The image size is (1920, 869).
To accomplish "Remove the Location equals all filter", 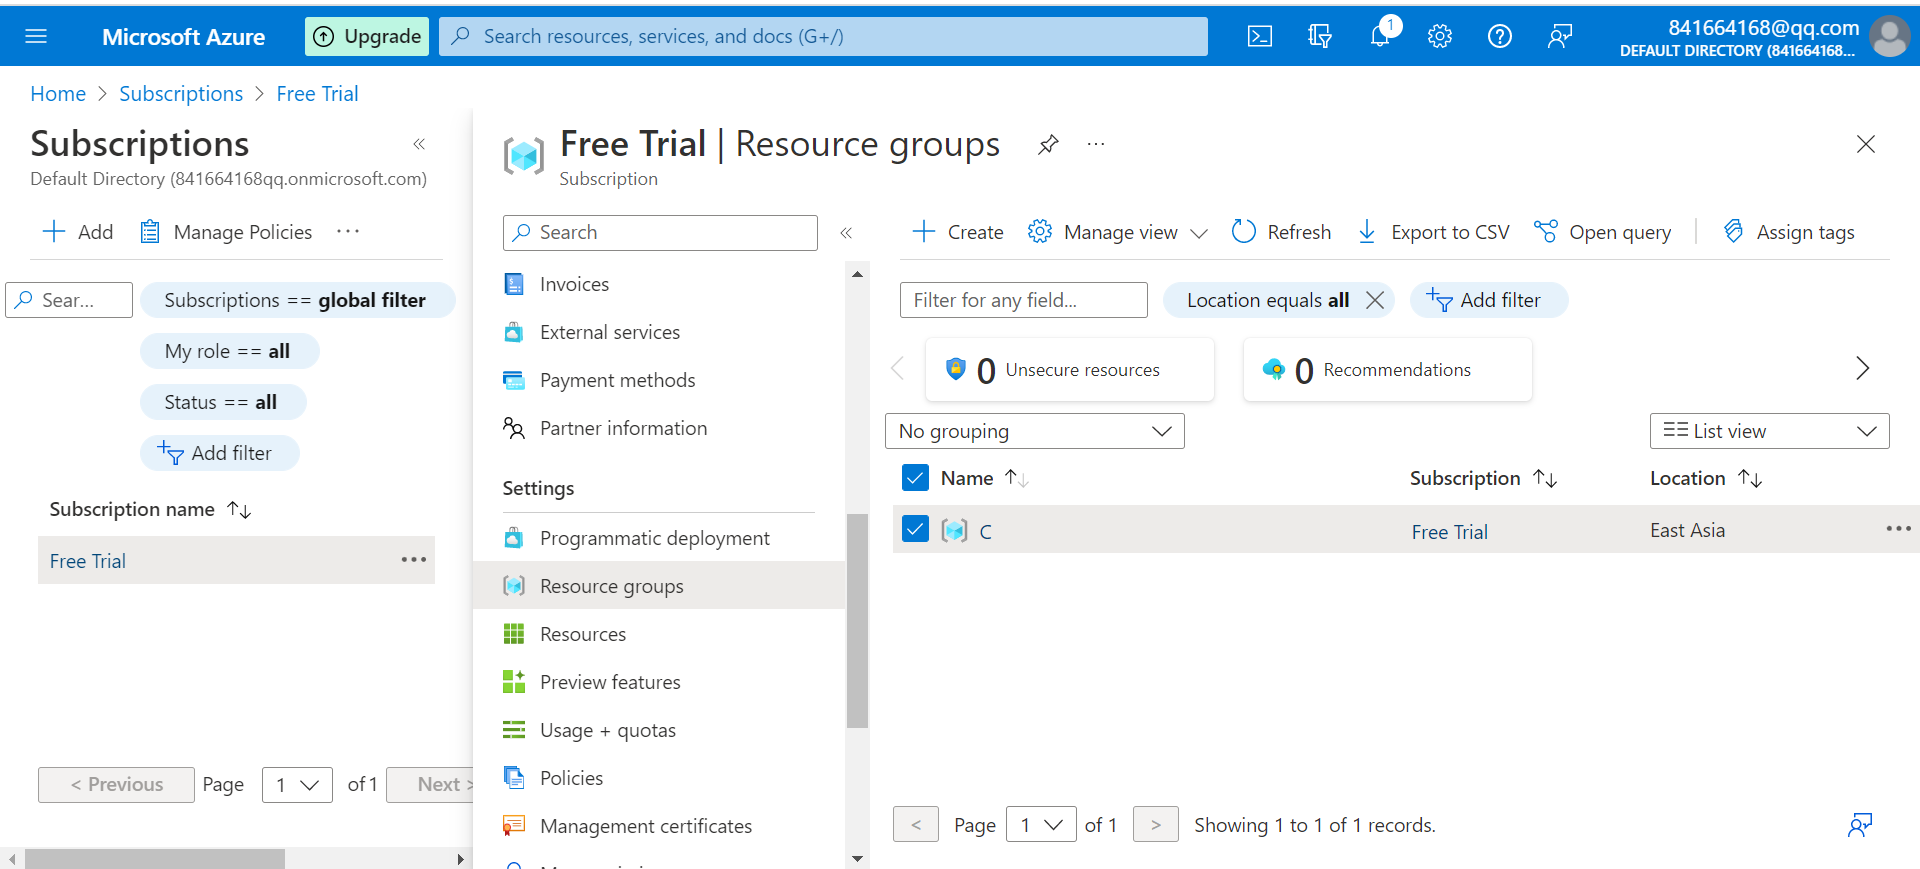I will click(1375, 300).
